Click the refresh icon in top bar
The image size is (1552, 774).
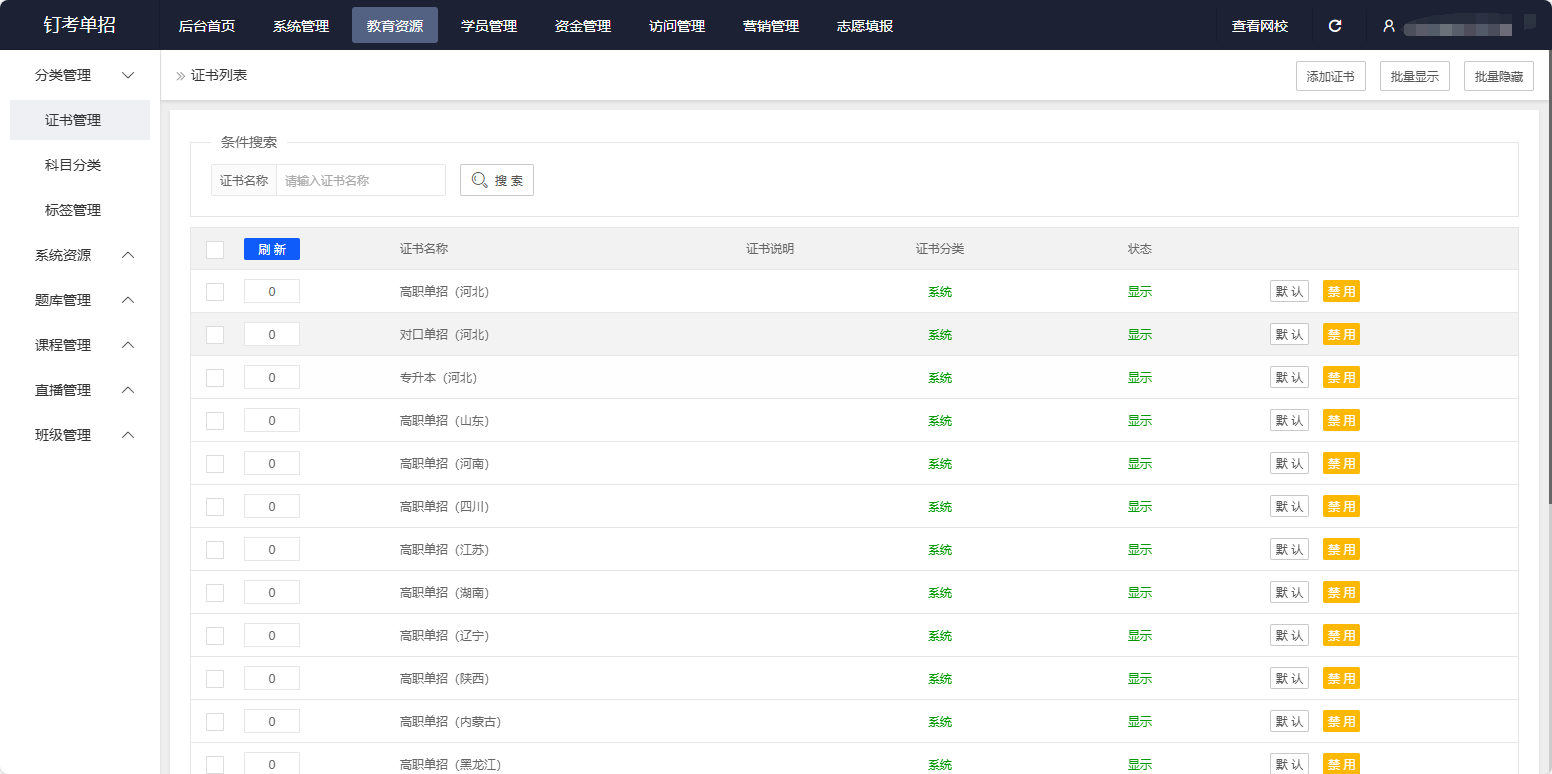pyautogui.click(x=1334, y=26)
